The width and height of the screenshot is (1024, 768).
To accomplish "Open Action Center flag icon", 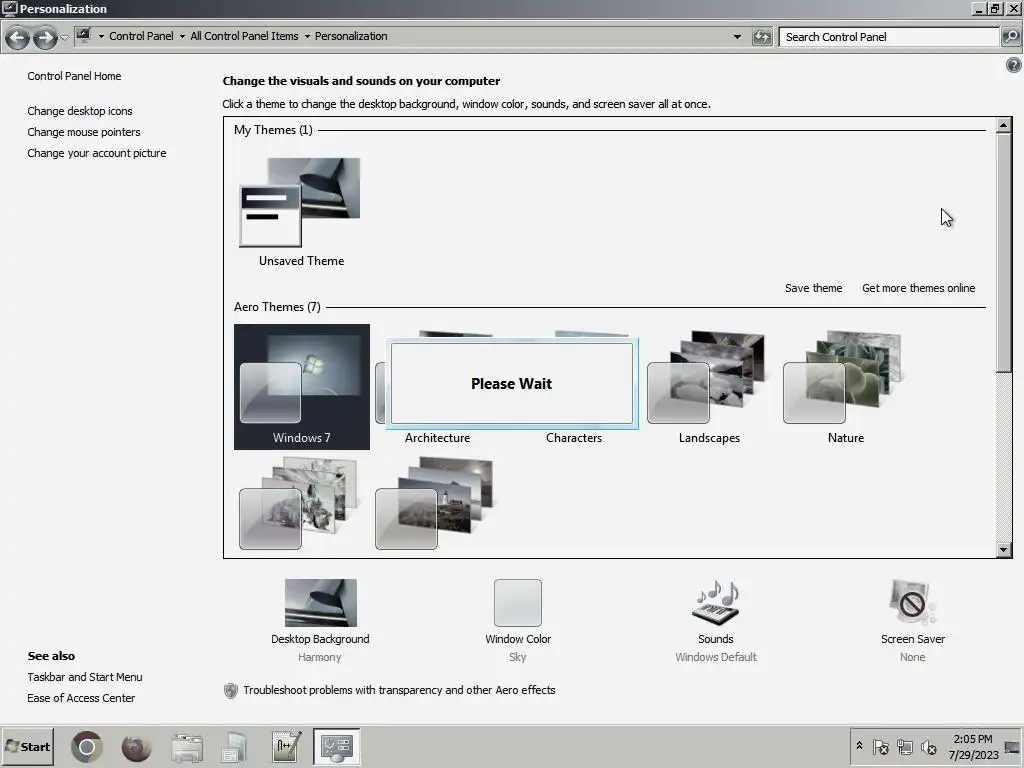I will coord(880,746).
